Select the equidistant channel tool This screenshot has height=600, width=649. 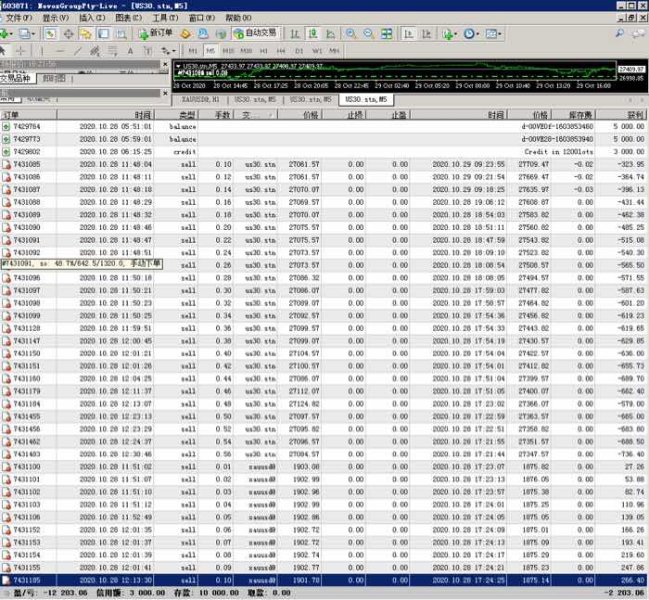(x=95, y=50)
